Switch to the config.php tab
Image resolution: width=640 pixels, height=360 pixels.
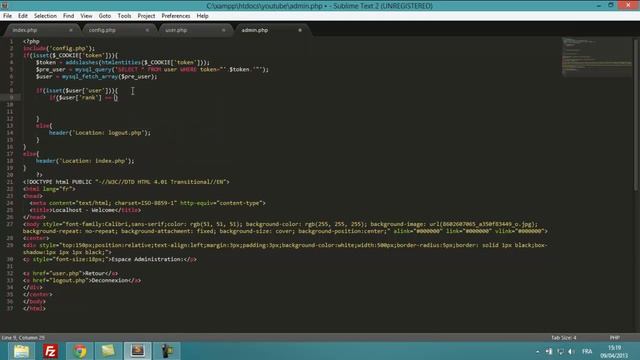(x=118, y=30)
